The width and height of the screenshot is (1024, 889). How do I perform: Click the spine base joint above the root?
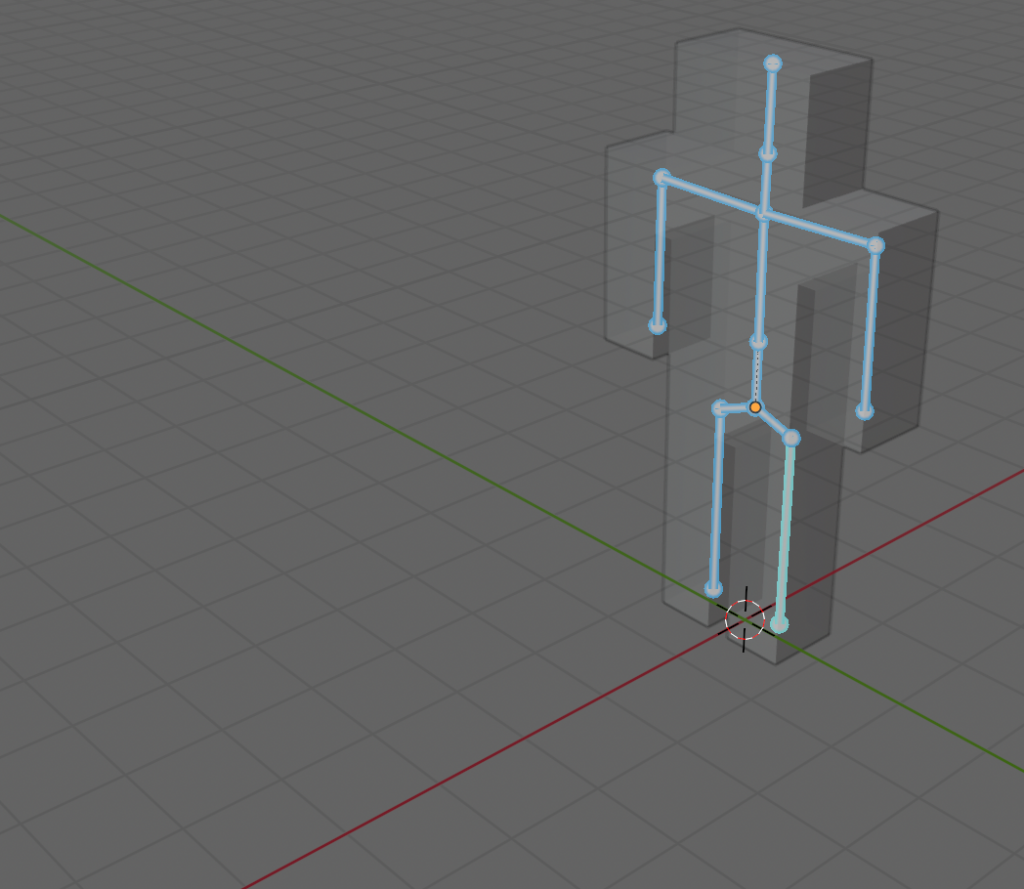coord(759,342)
